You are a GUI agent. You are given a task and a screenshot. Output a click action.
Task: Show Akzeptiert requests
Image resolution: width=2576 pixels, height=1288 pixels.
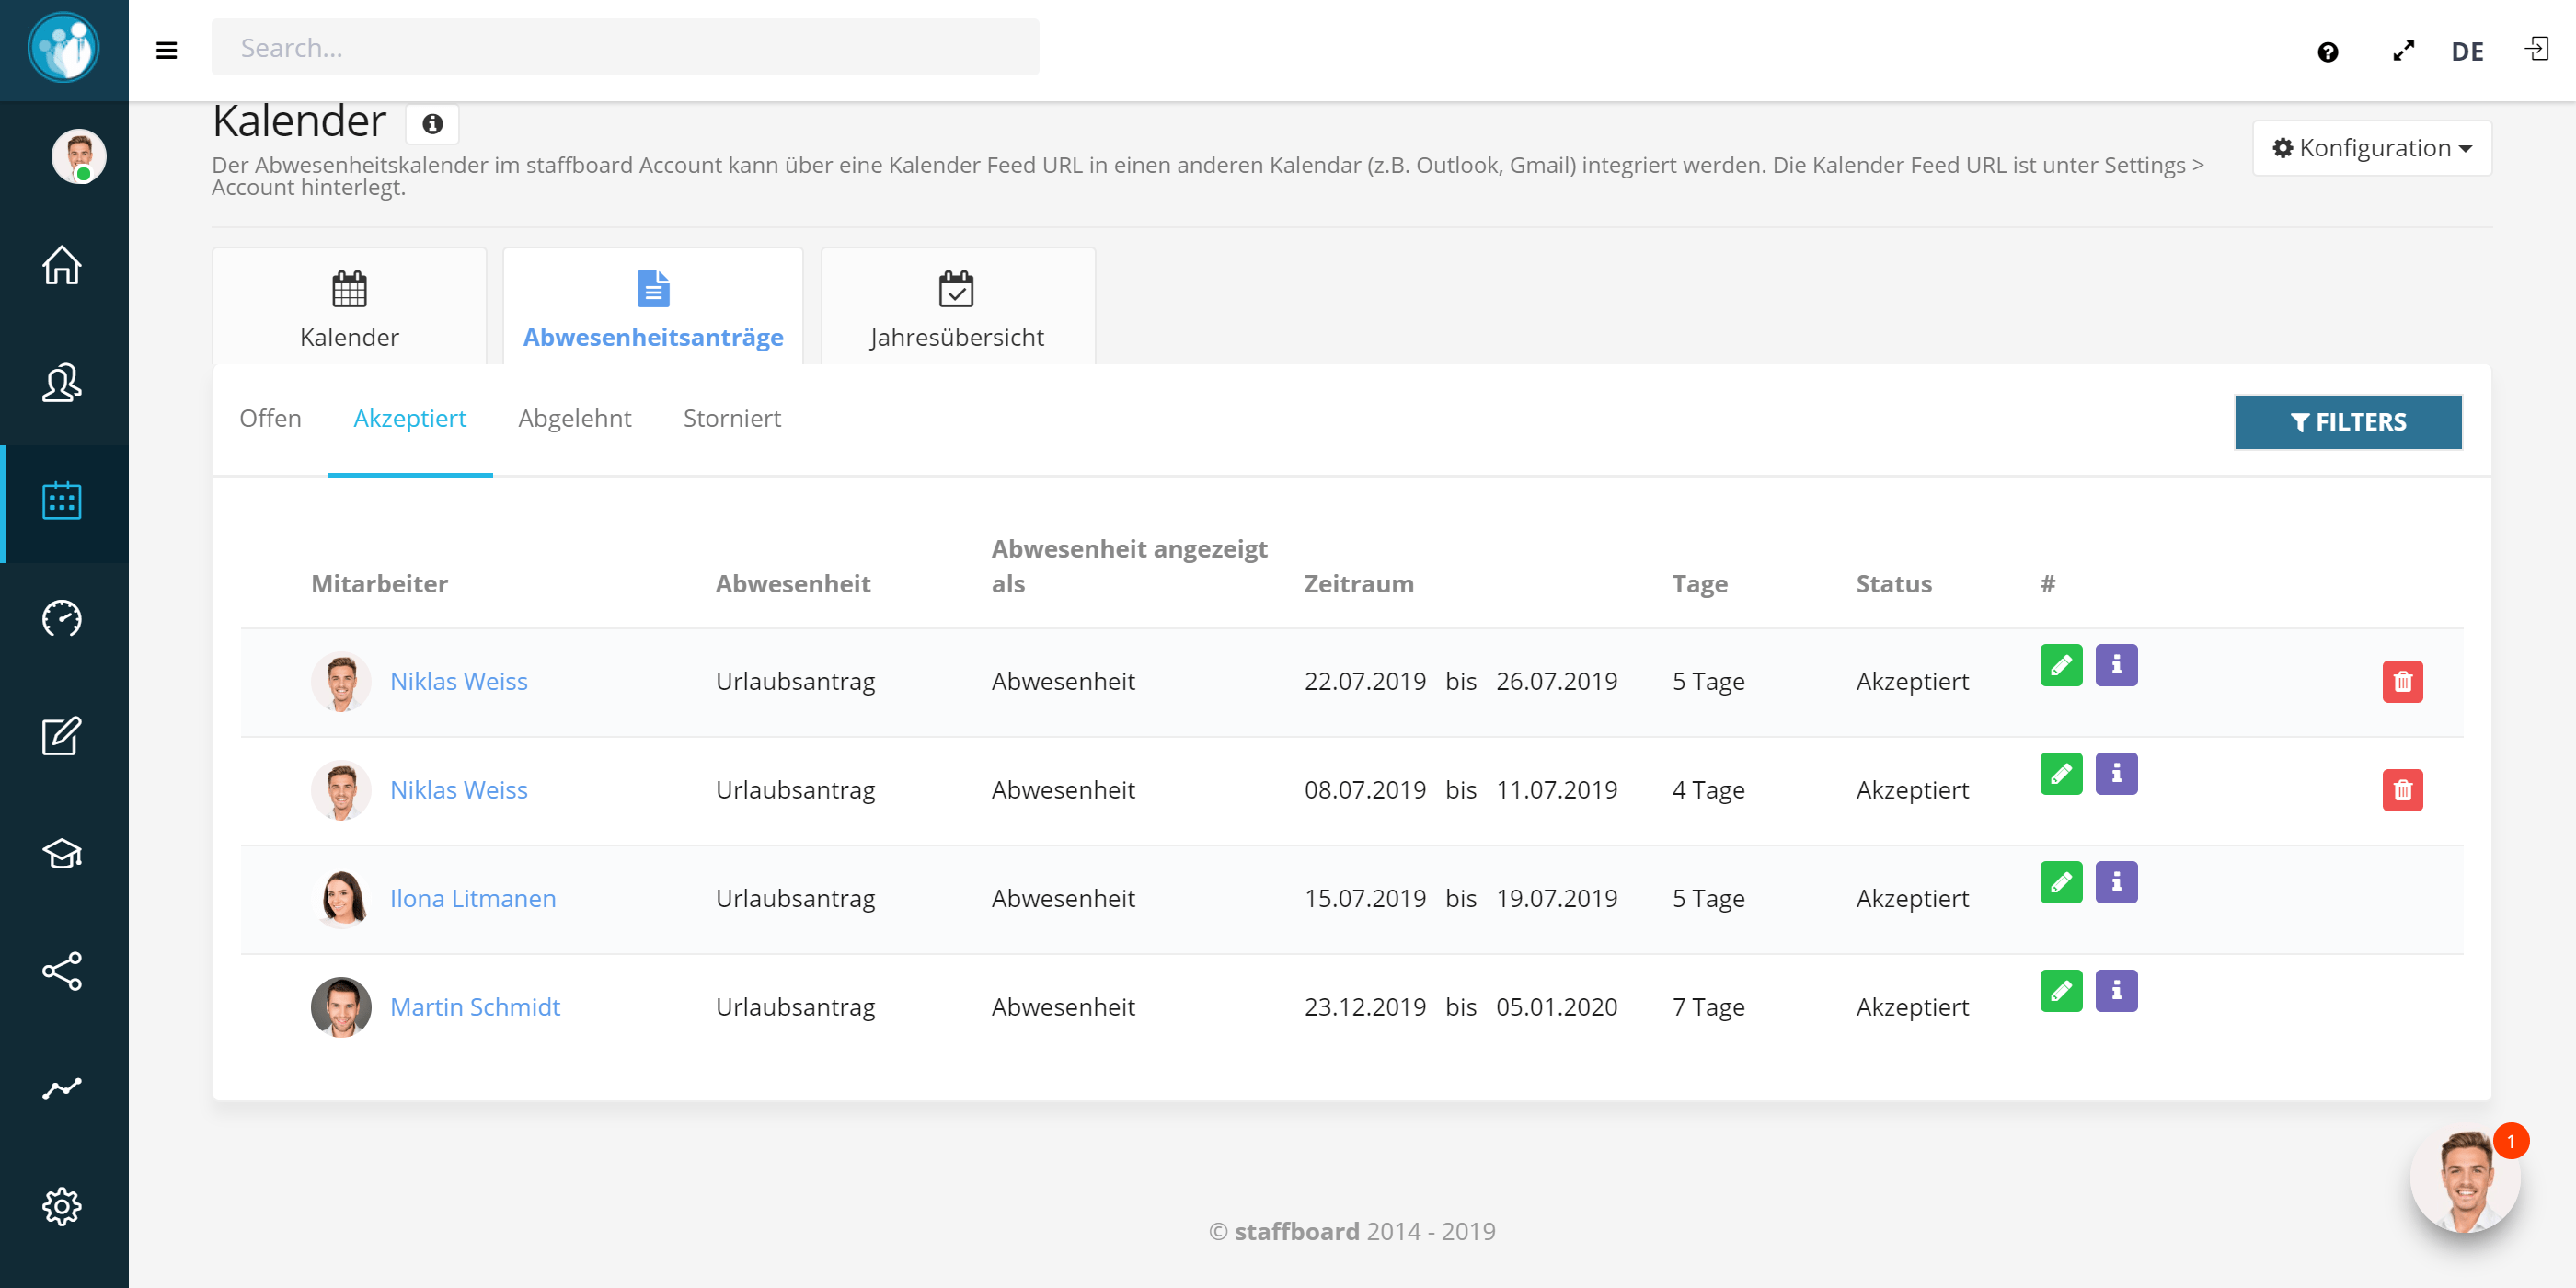click(410, 418)
